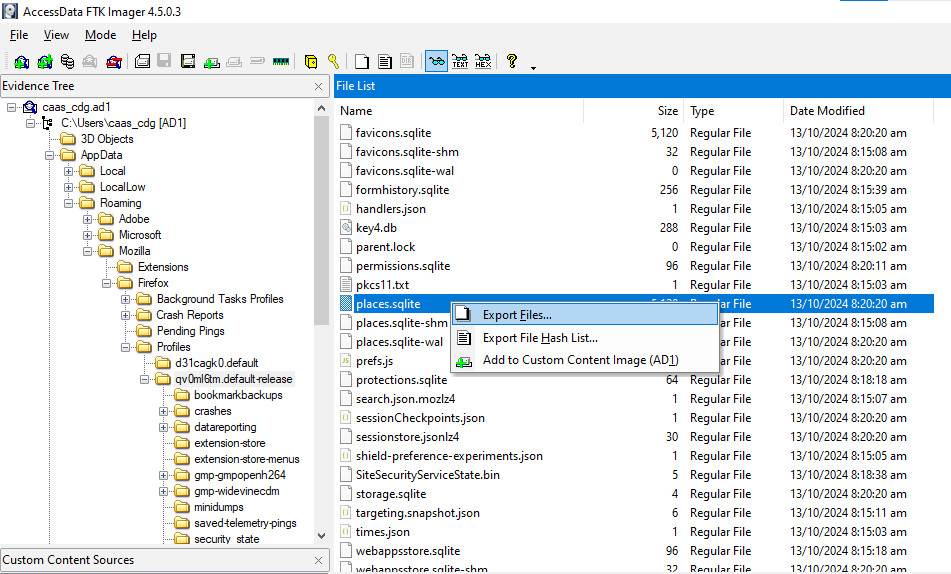Open Image Mounting from the toolbar

click(x=67, y=61)
